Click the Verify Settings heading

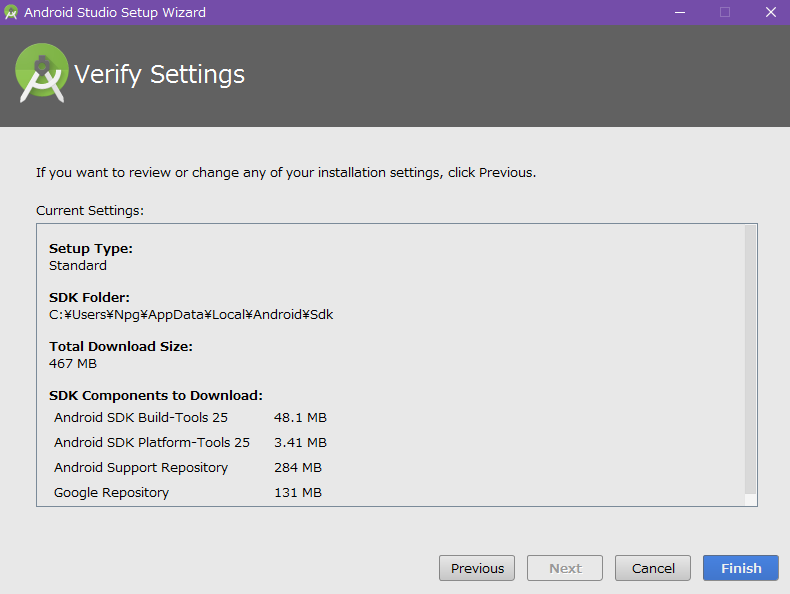pos(160,74)
